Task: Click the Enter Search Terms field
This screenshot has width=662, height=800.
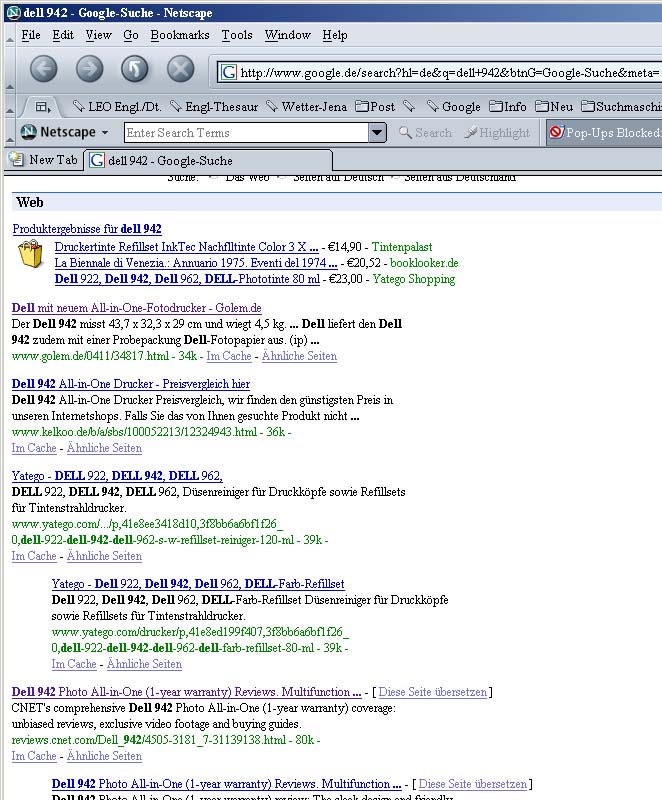Action: point(247,133)
